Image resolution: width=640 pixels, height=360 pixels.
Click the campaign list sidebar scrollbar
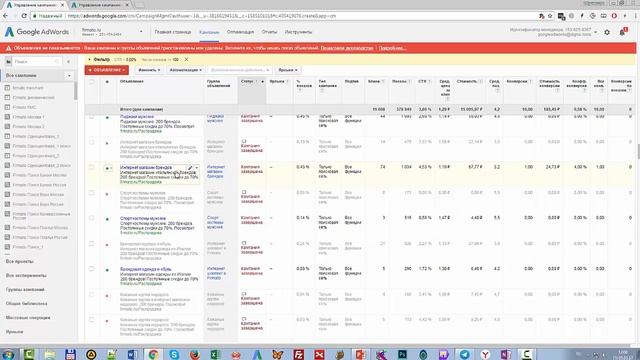click(x=76, y=91)
